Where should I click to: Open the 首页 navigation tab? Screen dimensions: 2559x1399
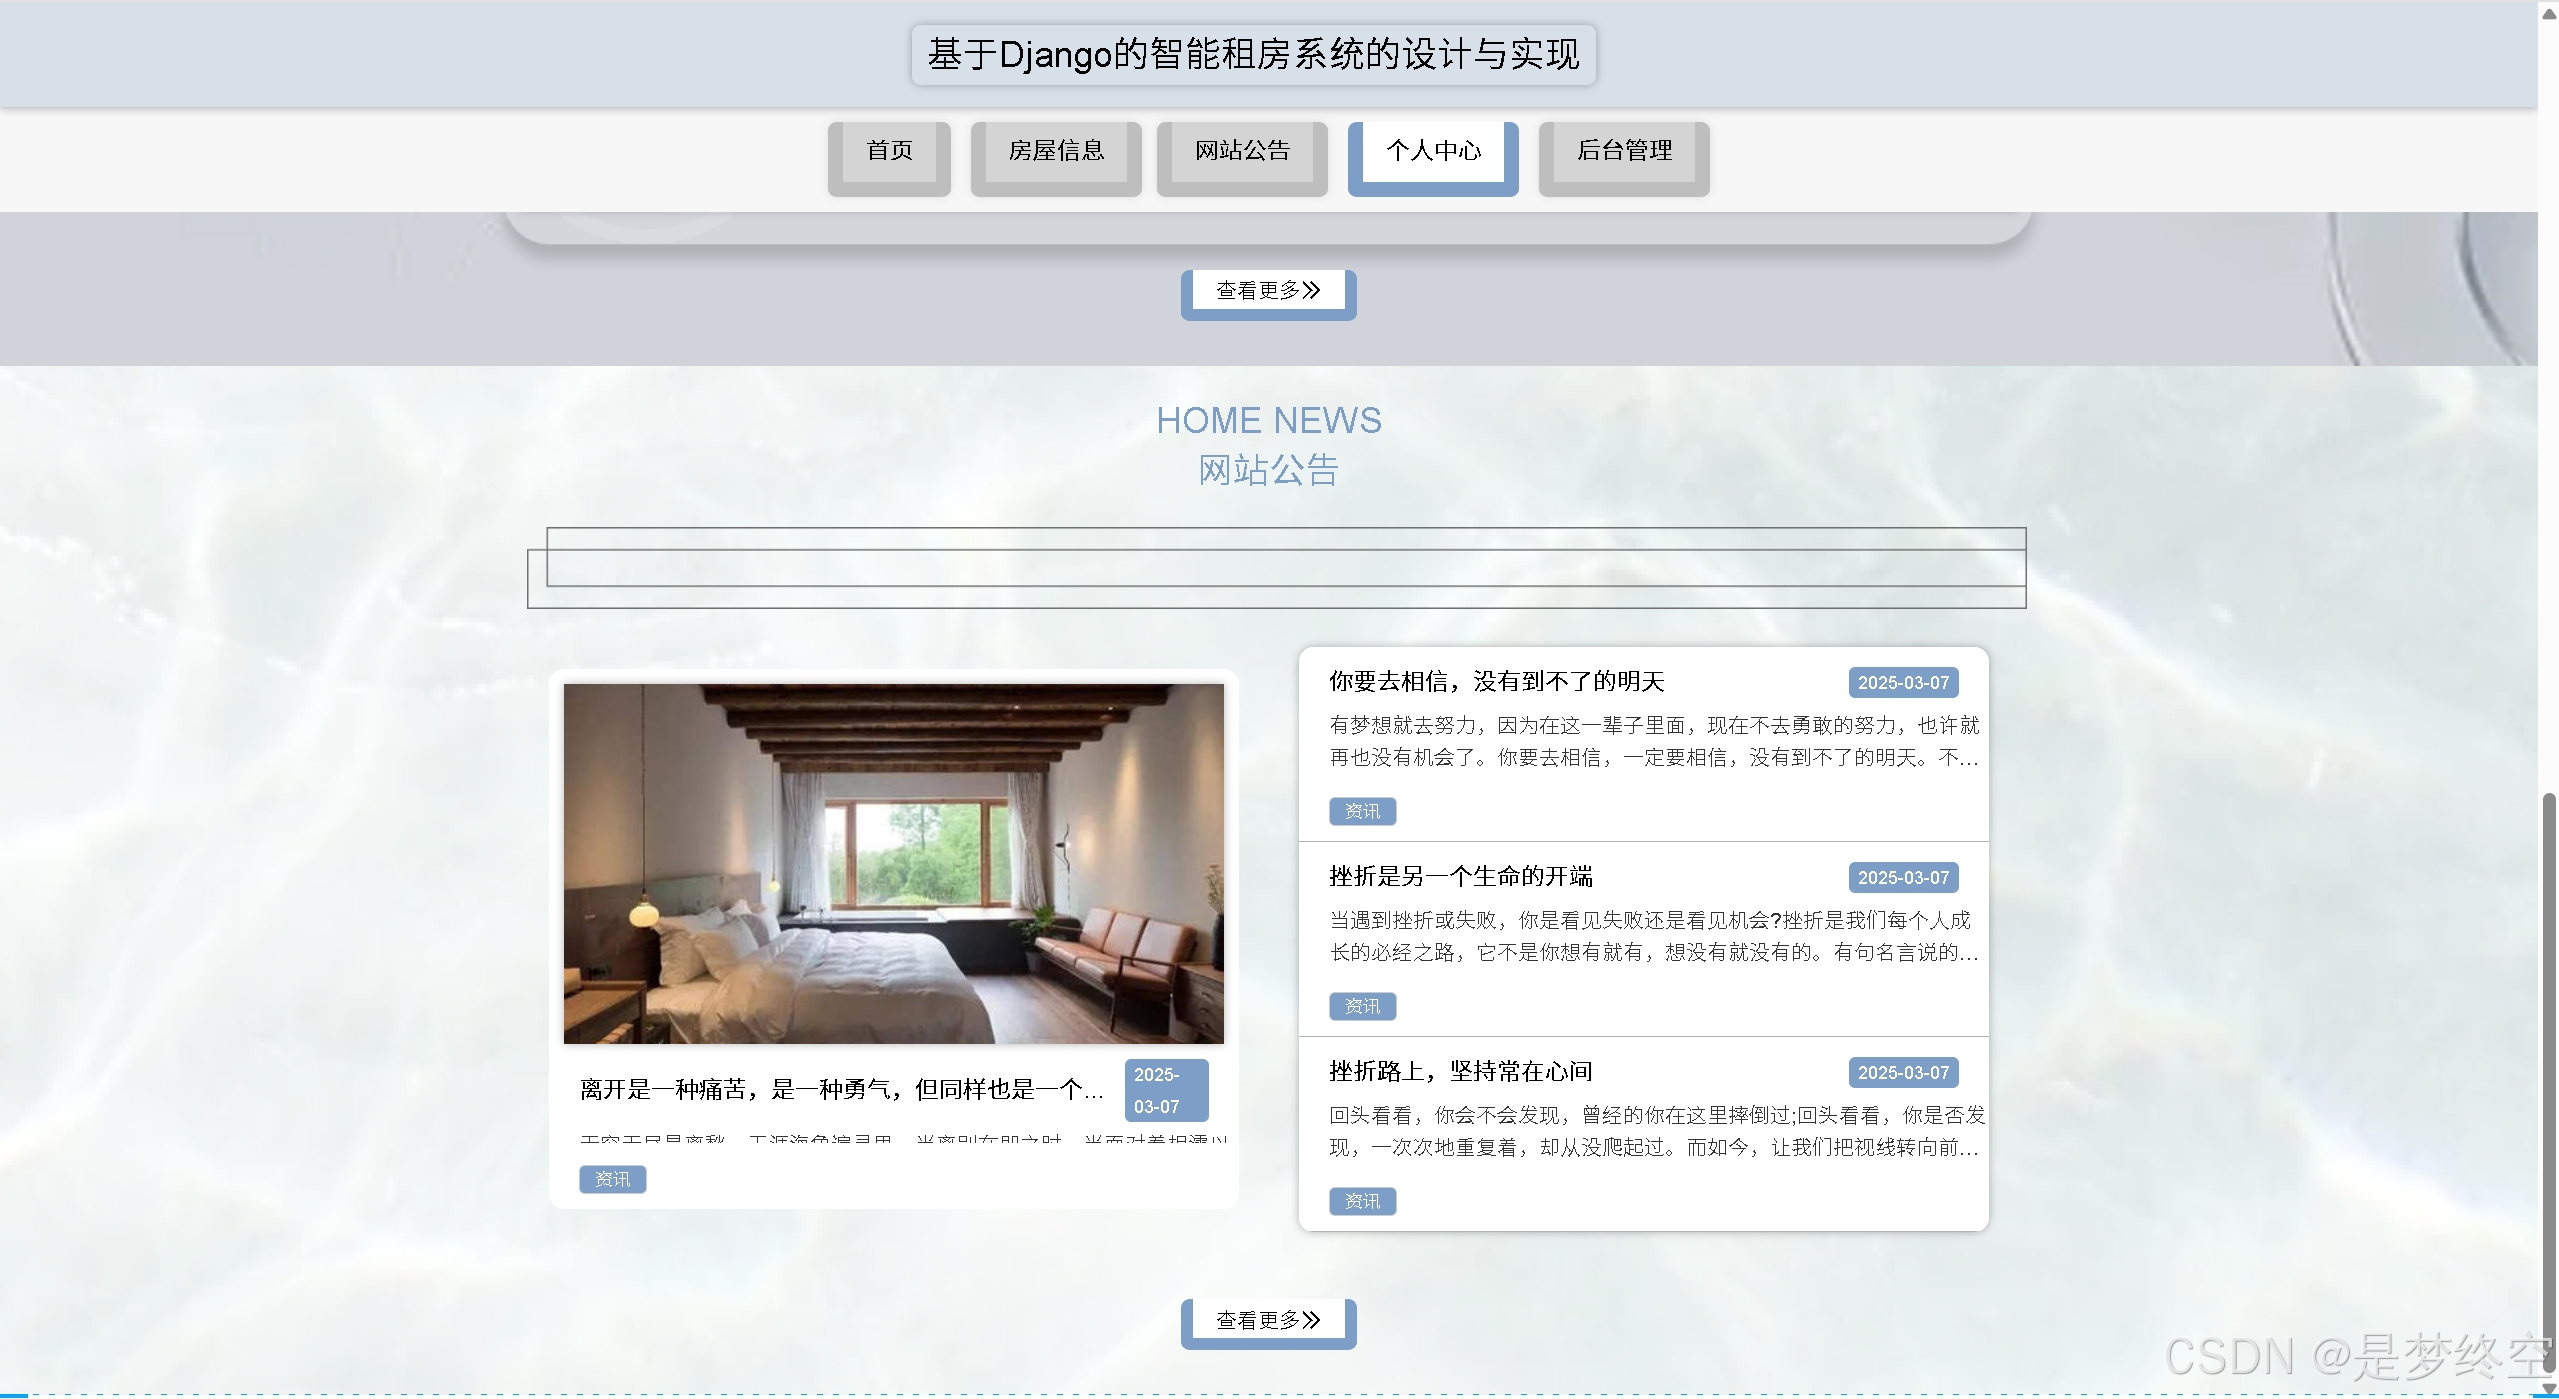click(888, 152)
